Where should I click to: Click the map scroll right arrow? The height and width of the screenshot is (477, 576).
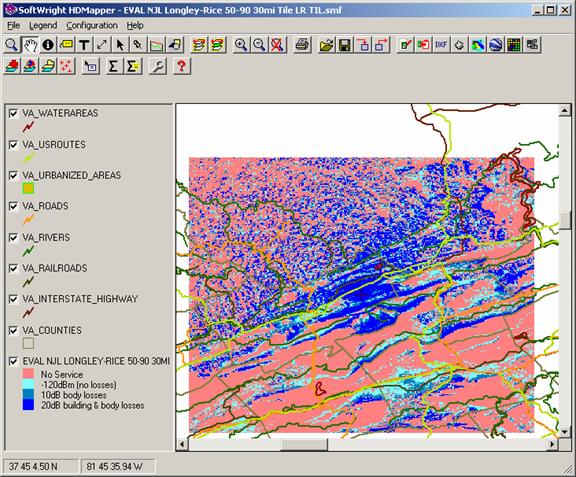(x=552, y=445)
